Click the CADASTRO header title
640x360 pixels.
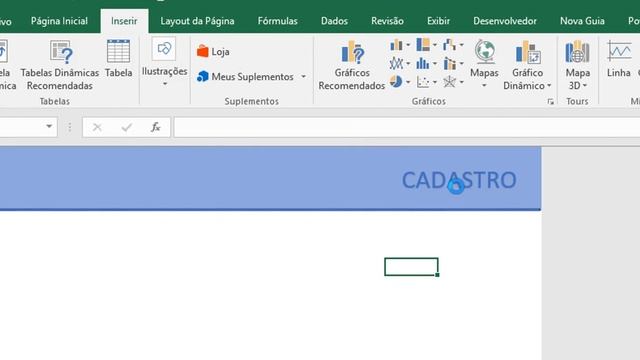(x=459, y=180)
